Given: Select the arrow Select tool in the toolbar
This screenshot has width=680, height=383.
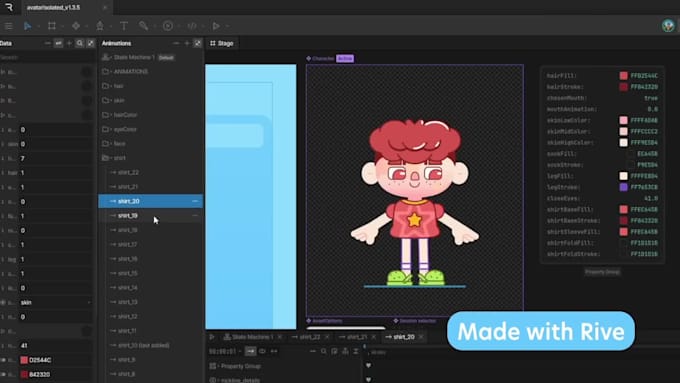Looking at the screenshot, I should (x=27, y=26).
